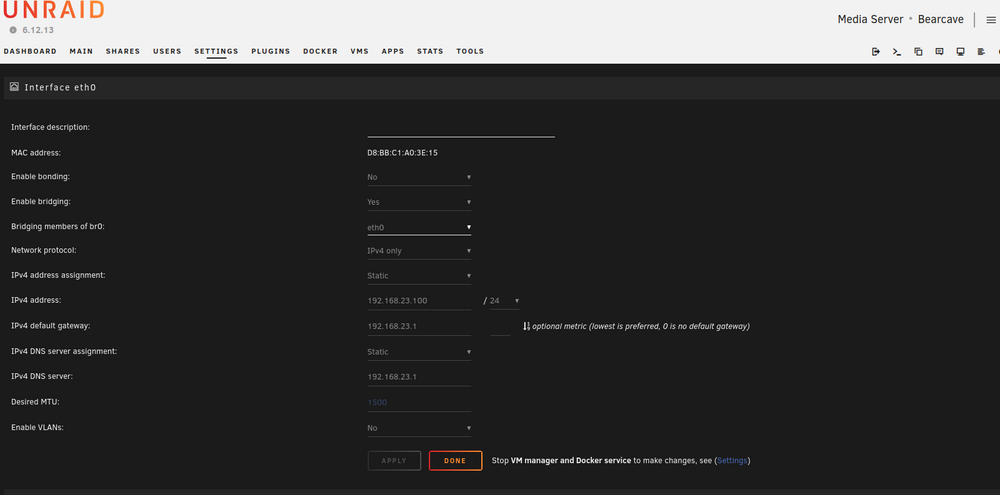The image size is (1000, 495).
Task: Open the web terminal icon
Action: (x=897, y=52)
